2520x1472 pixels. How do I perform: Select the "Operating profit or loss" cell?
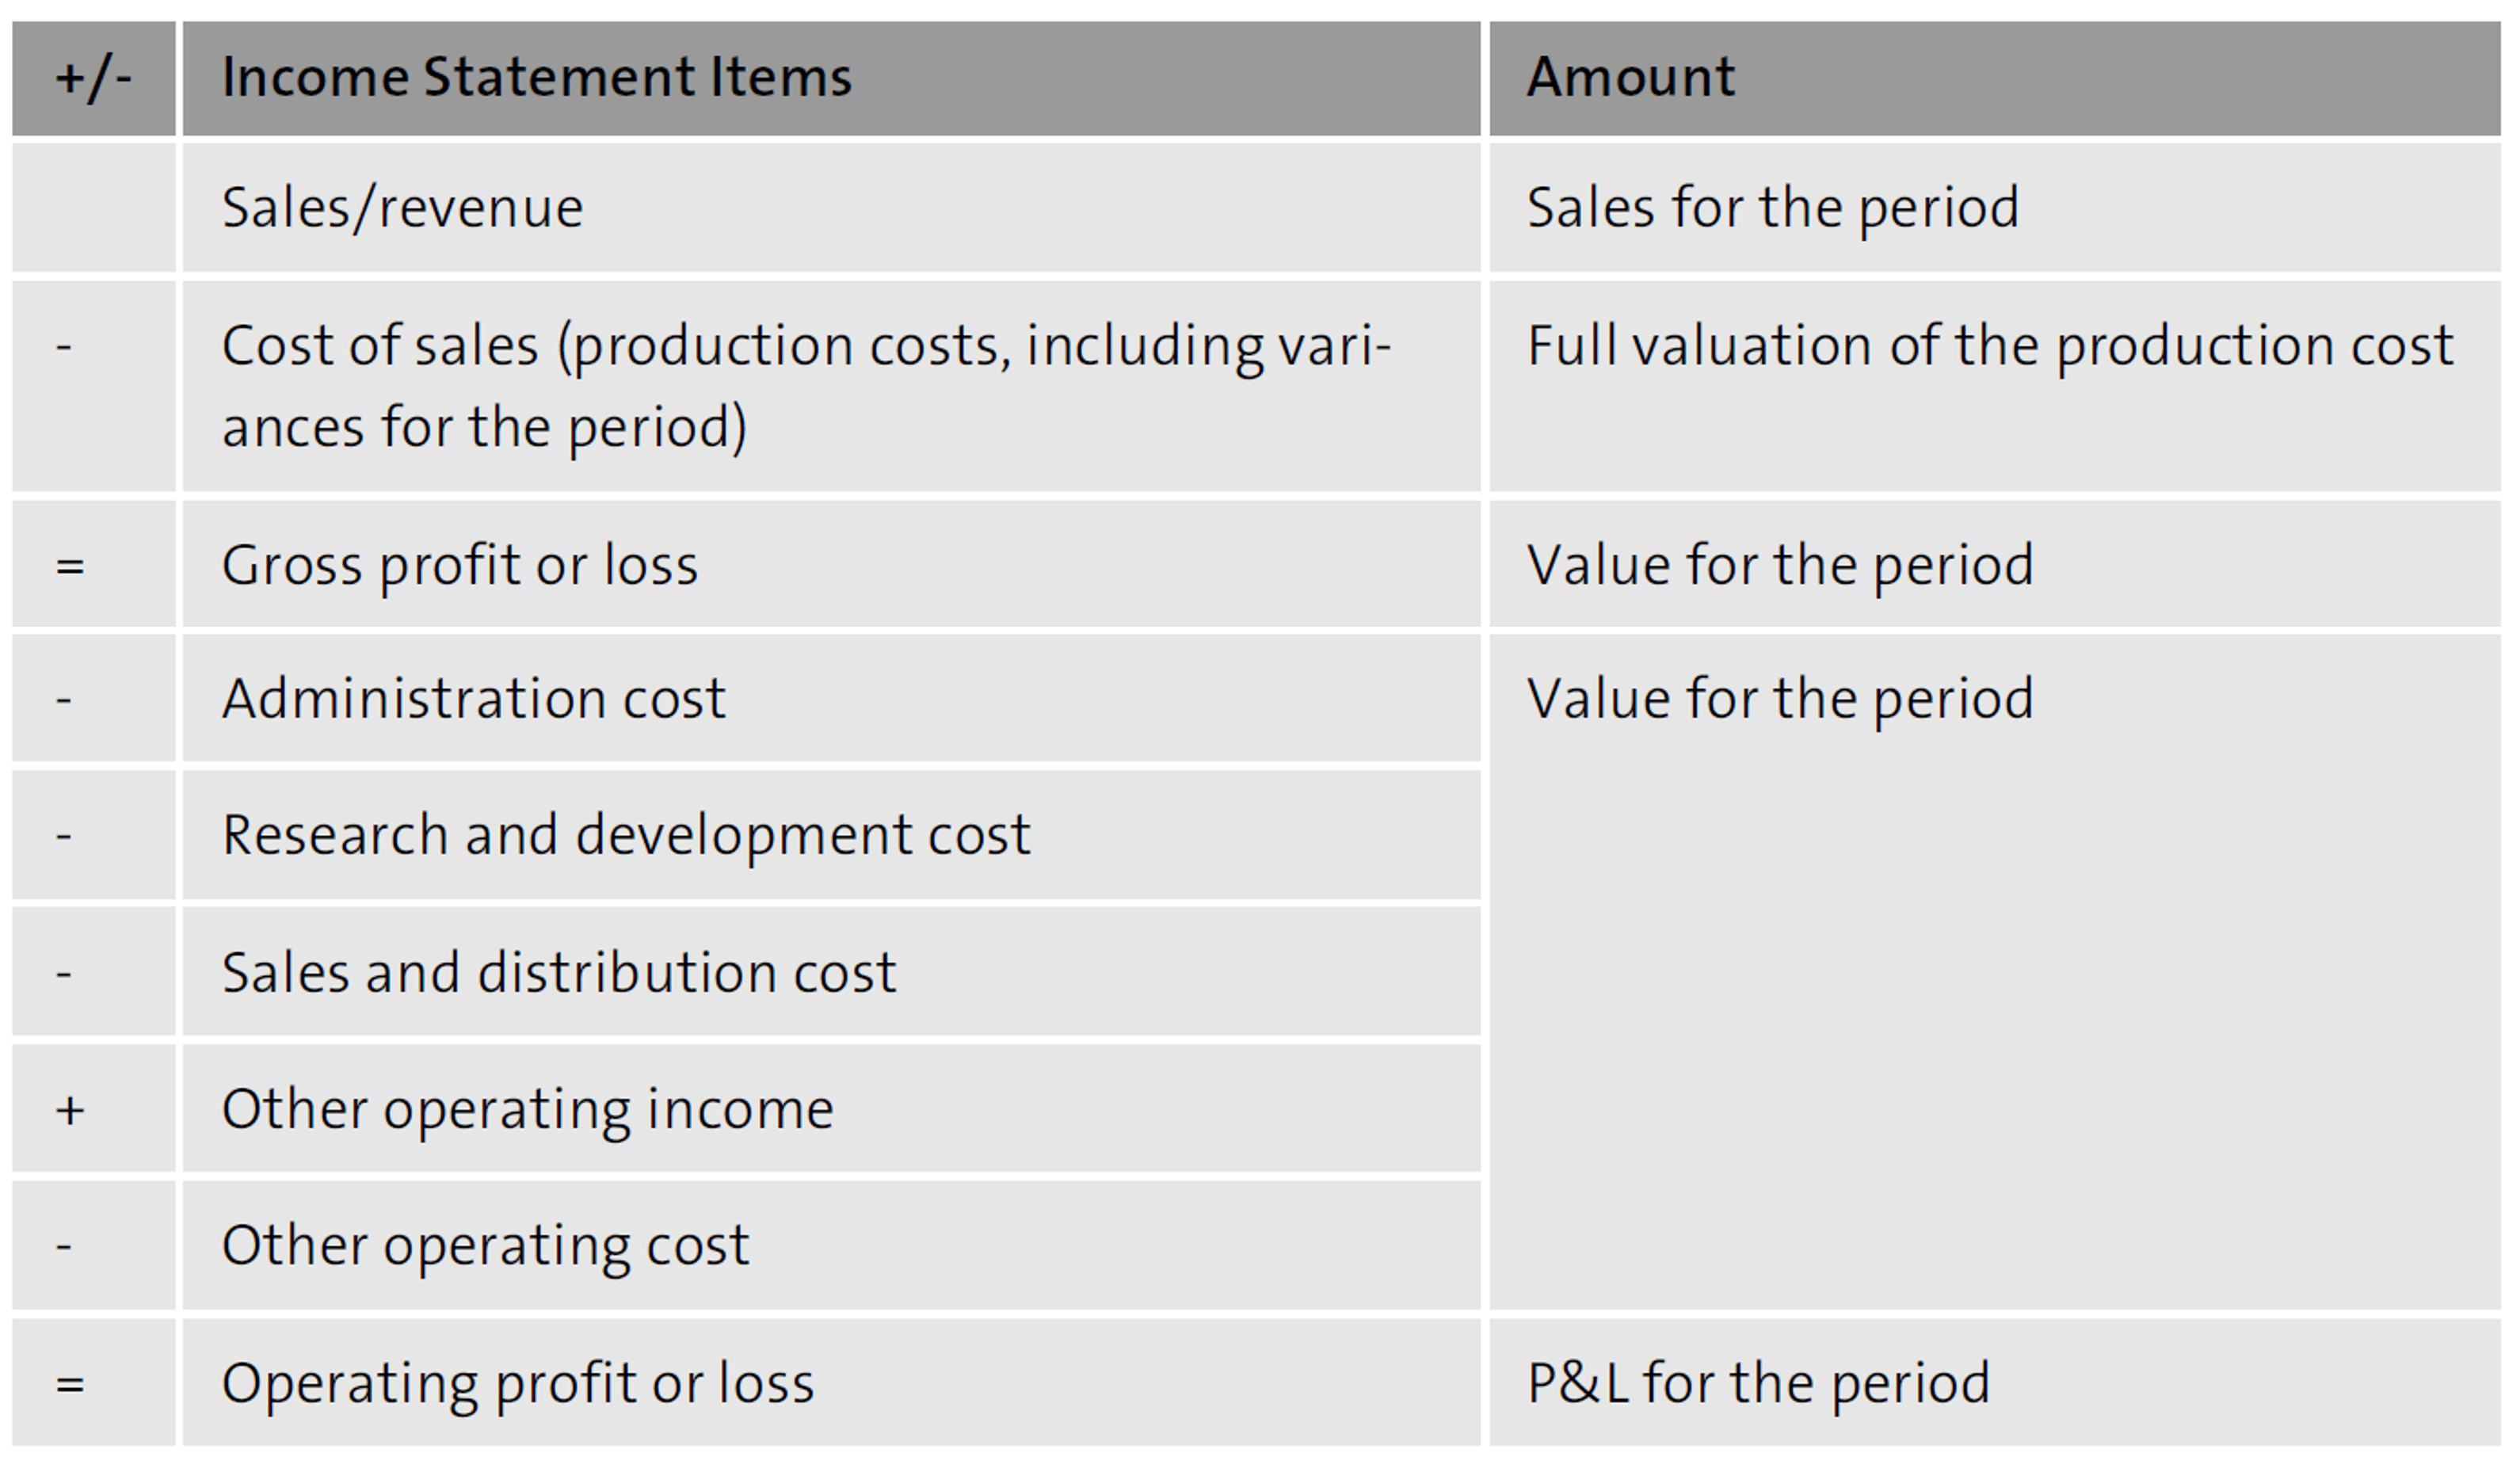[x=518, y=1384]
